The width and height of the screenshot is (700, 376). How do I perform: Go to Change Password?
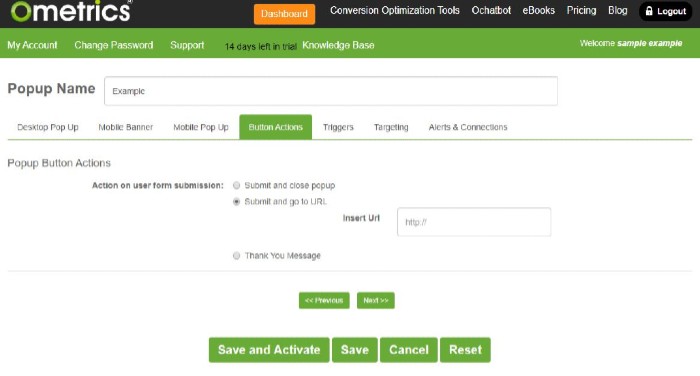click(114, 45)
